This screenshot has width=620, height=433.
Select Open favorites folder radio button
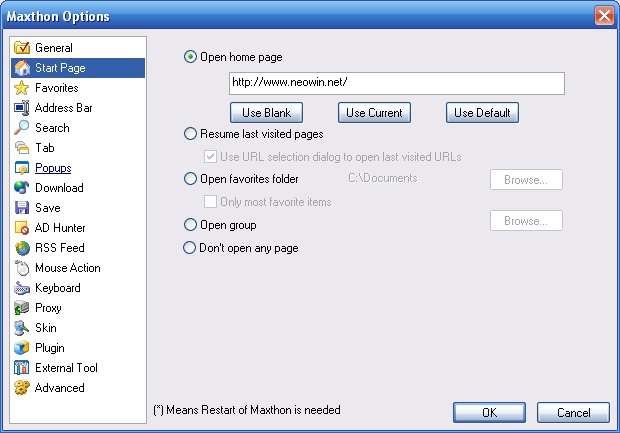pyautogui.click(x=190, y=179)
